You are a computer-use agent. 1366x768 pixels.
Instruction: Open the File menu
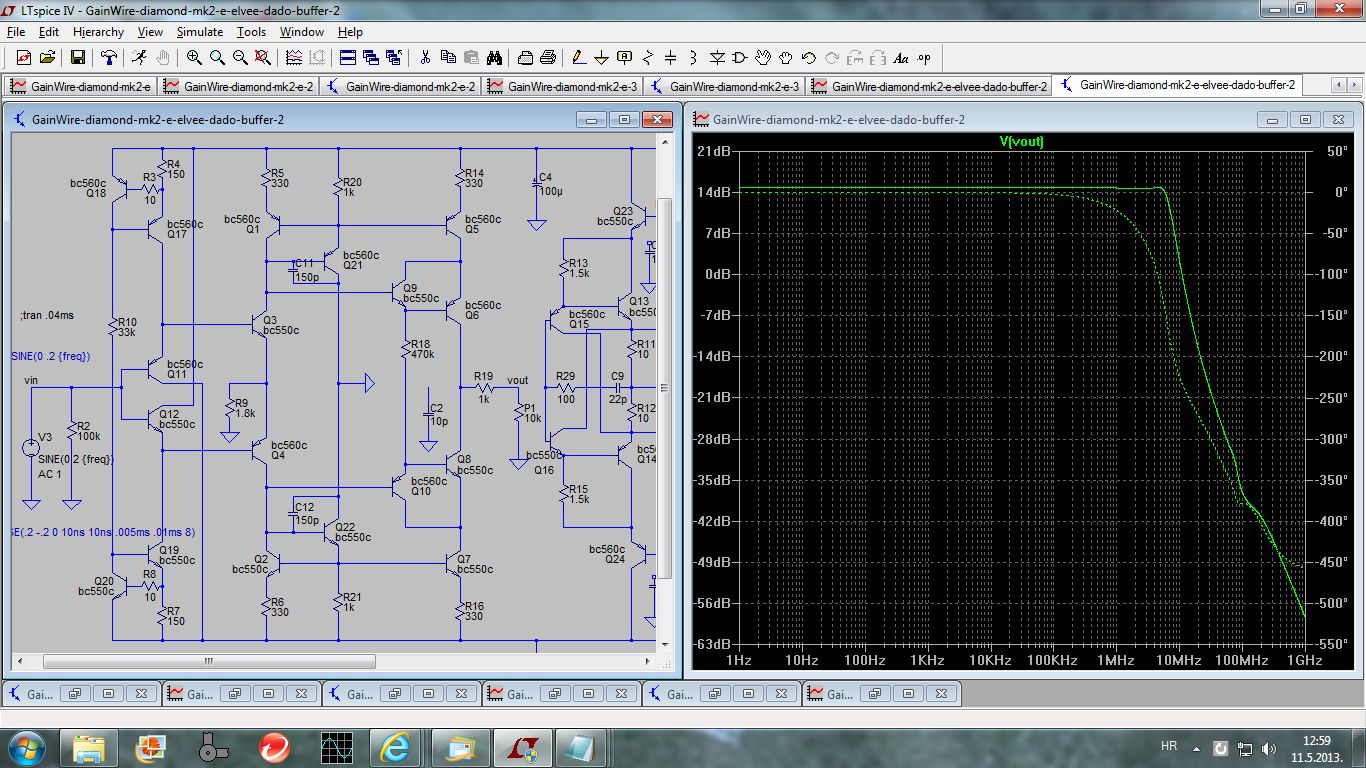[15, 32]
